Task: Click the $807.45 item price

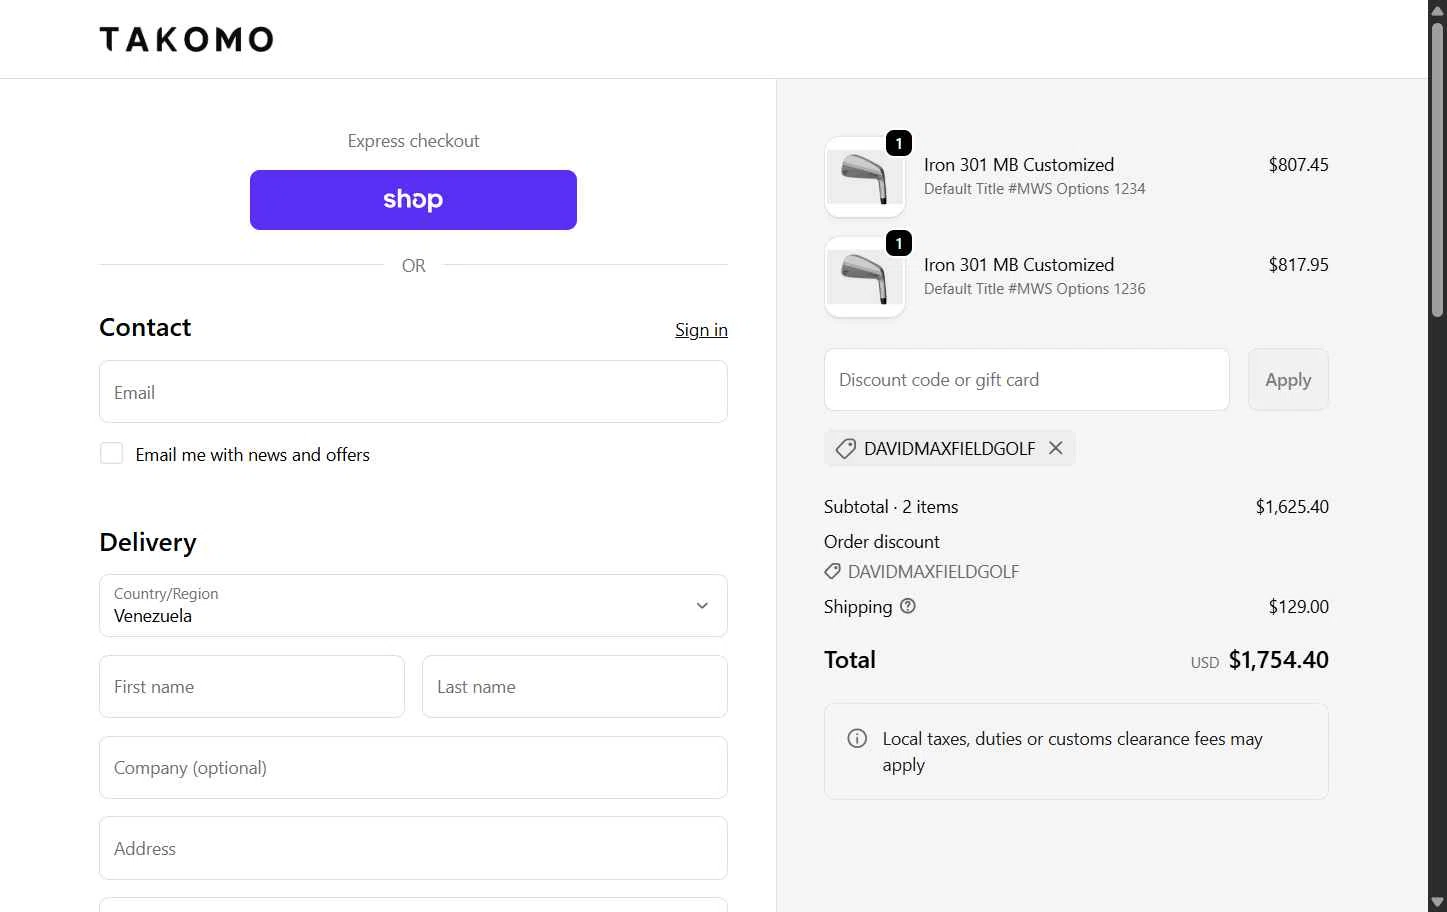Action: coord(1298,165)
